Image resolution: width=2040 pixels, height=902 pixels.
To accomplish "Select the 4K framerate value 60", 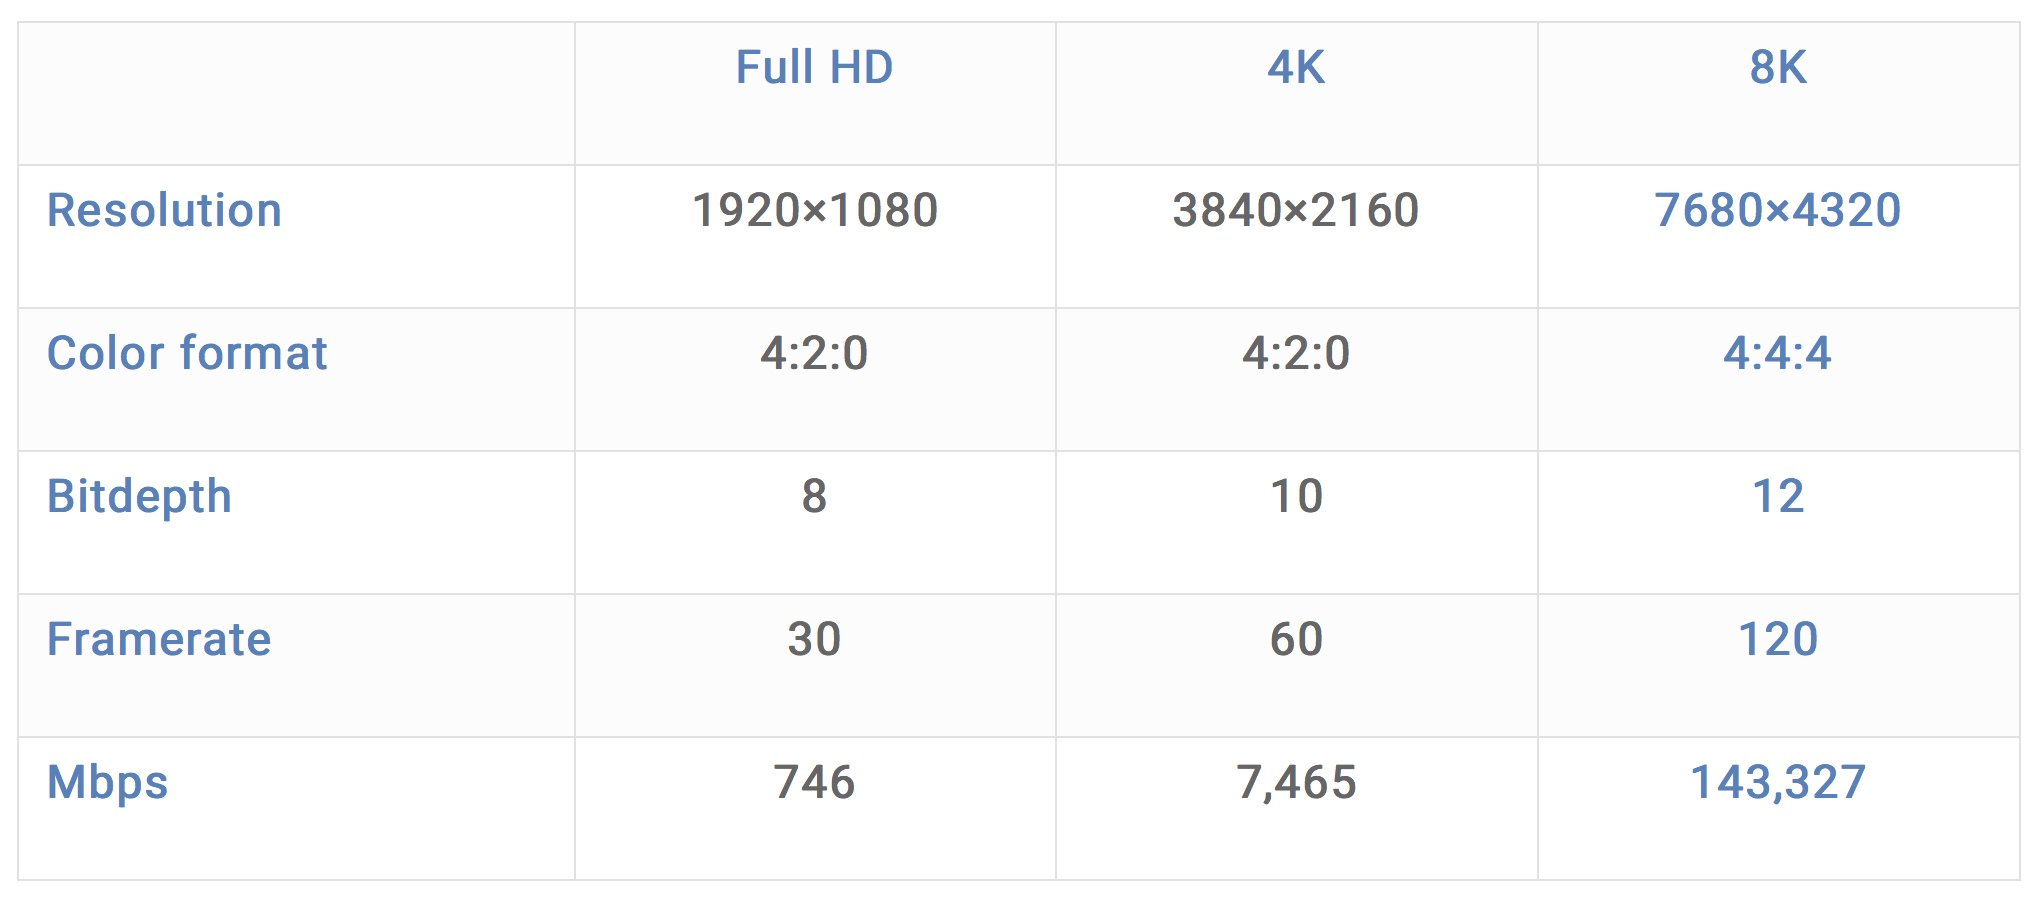I will pyautogui.click(x=1296, y=640).
